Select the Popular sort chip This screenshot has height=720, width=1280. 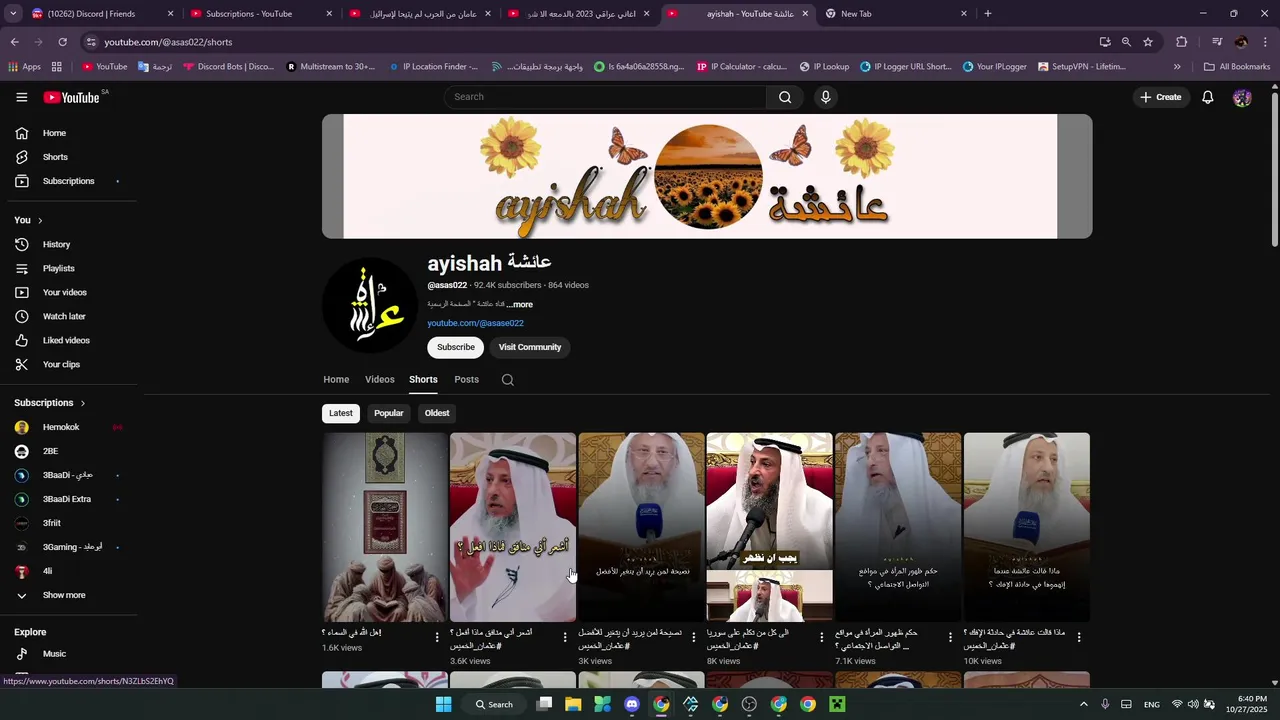click(x=389, y=413)
